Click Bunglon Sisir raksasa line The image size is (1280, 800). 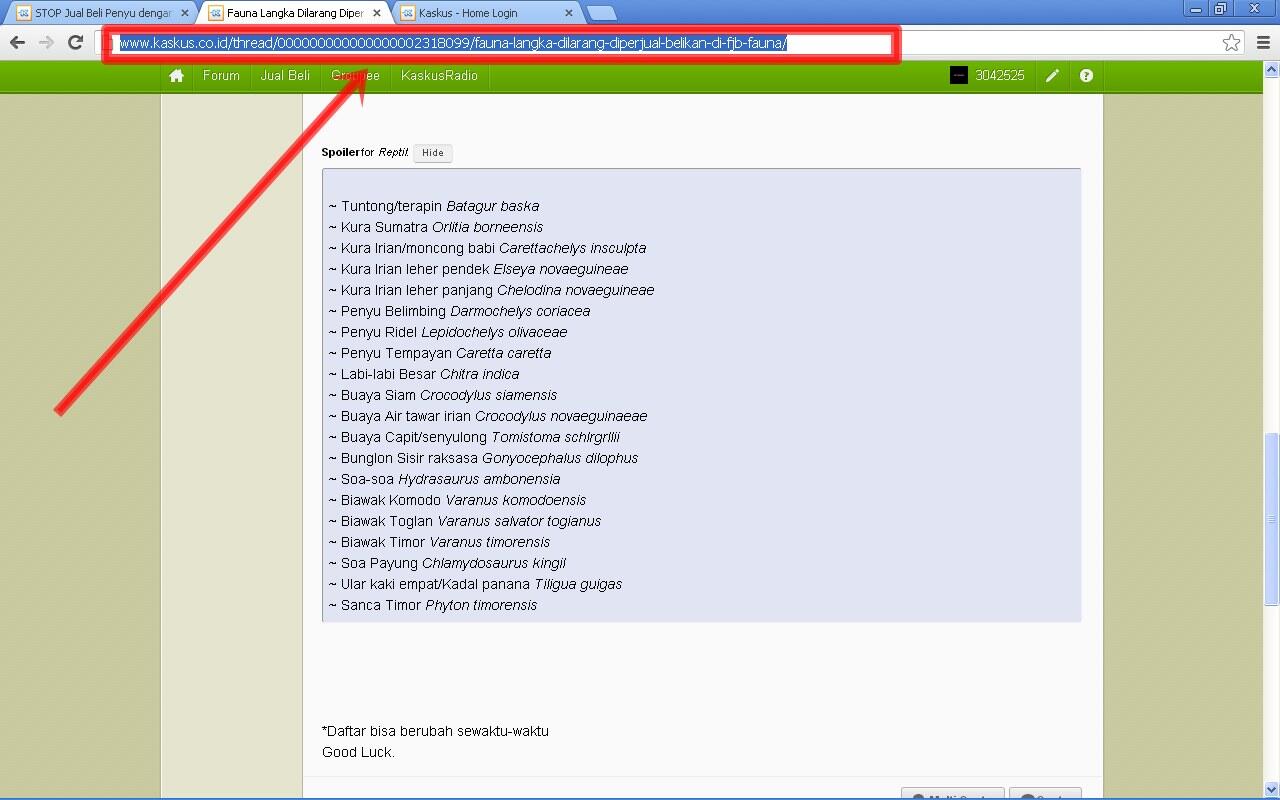click(483, 458)
